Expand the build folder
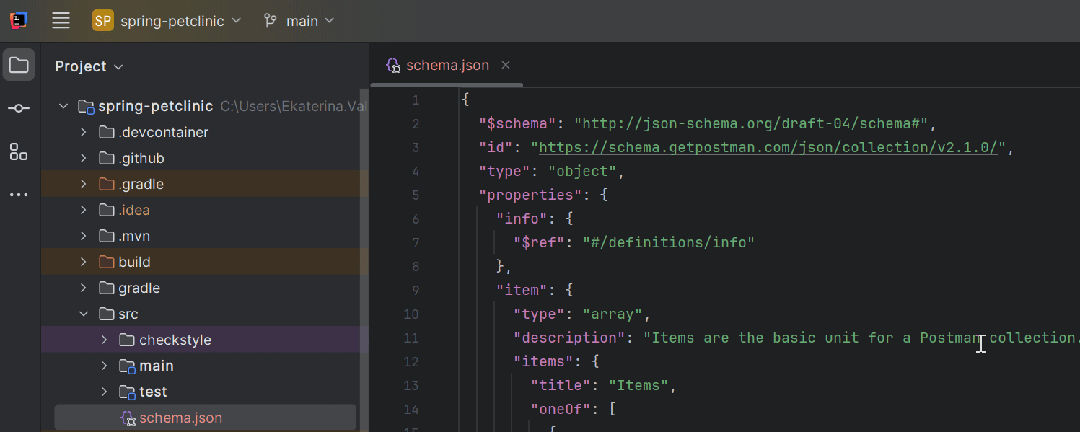This screenshot has width=1080, height=432. (83, 263)
